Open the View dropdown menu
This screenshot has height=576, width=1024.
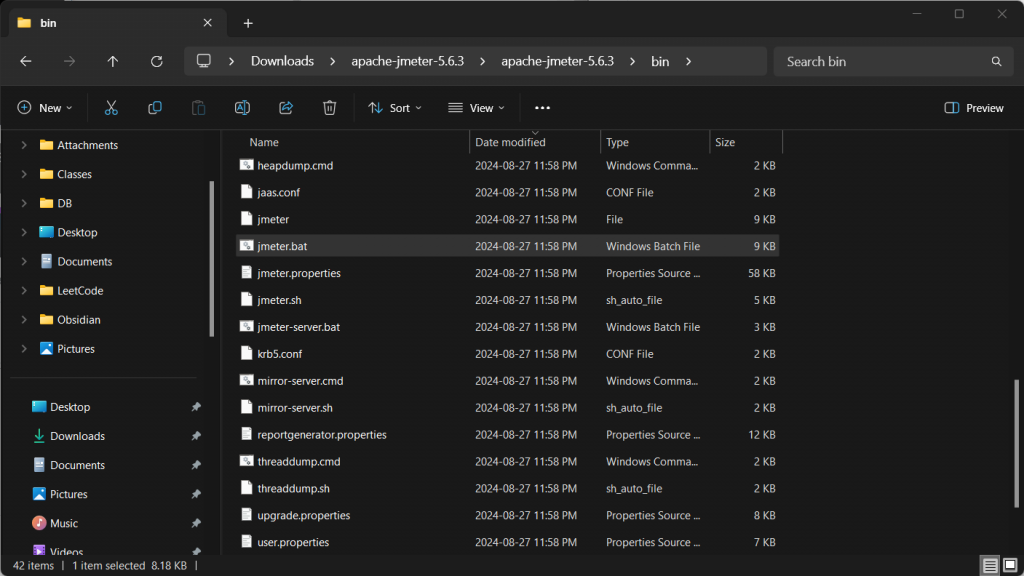point(477,108)
